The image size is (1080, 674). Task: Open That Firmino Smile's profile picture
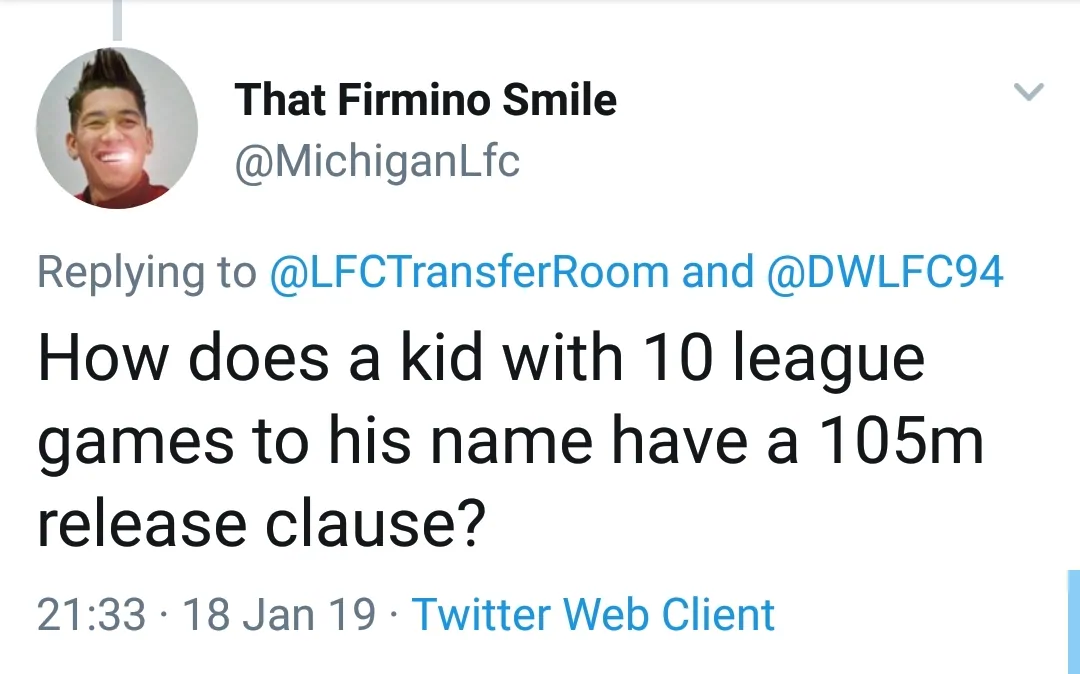pos(117,127)
